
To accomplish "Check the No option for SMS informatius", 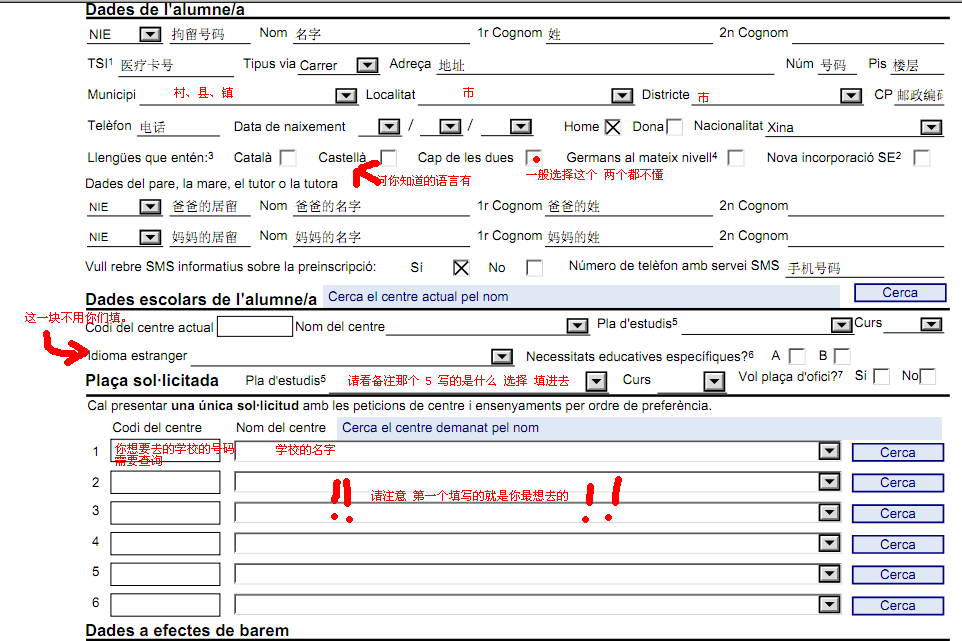I will click(533, 267).
